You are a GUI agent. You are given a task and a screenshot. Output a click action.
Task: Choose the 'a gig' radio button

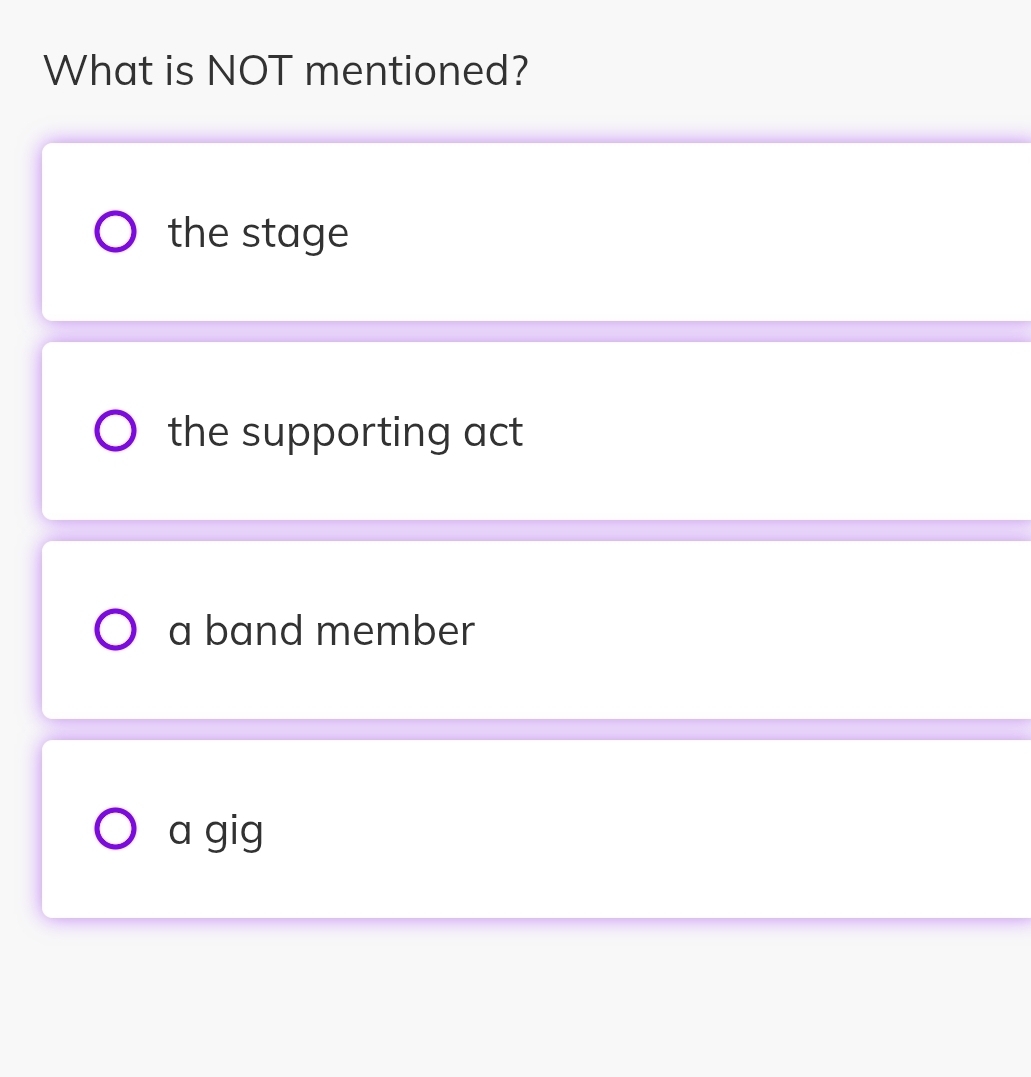(115, 829)
